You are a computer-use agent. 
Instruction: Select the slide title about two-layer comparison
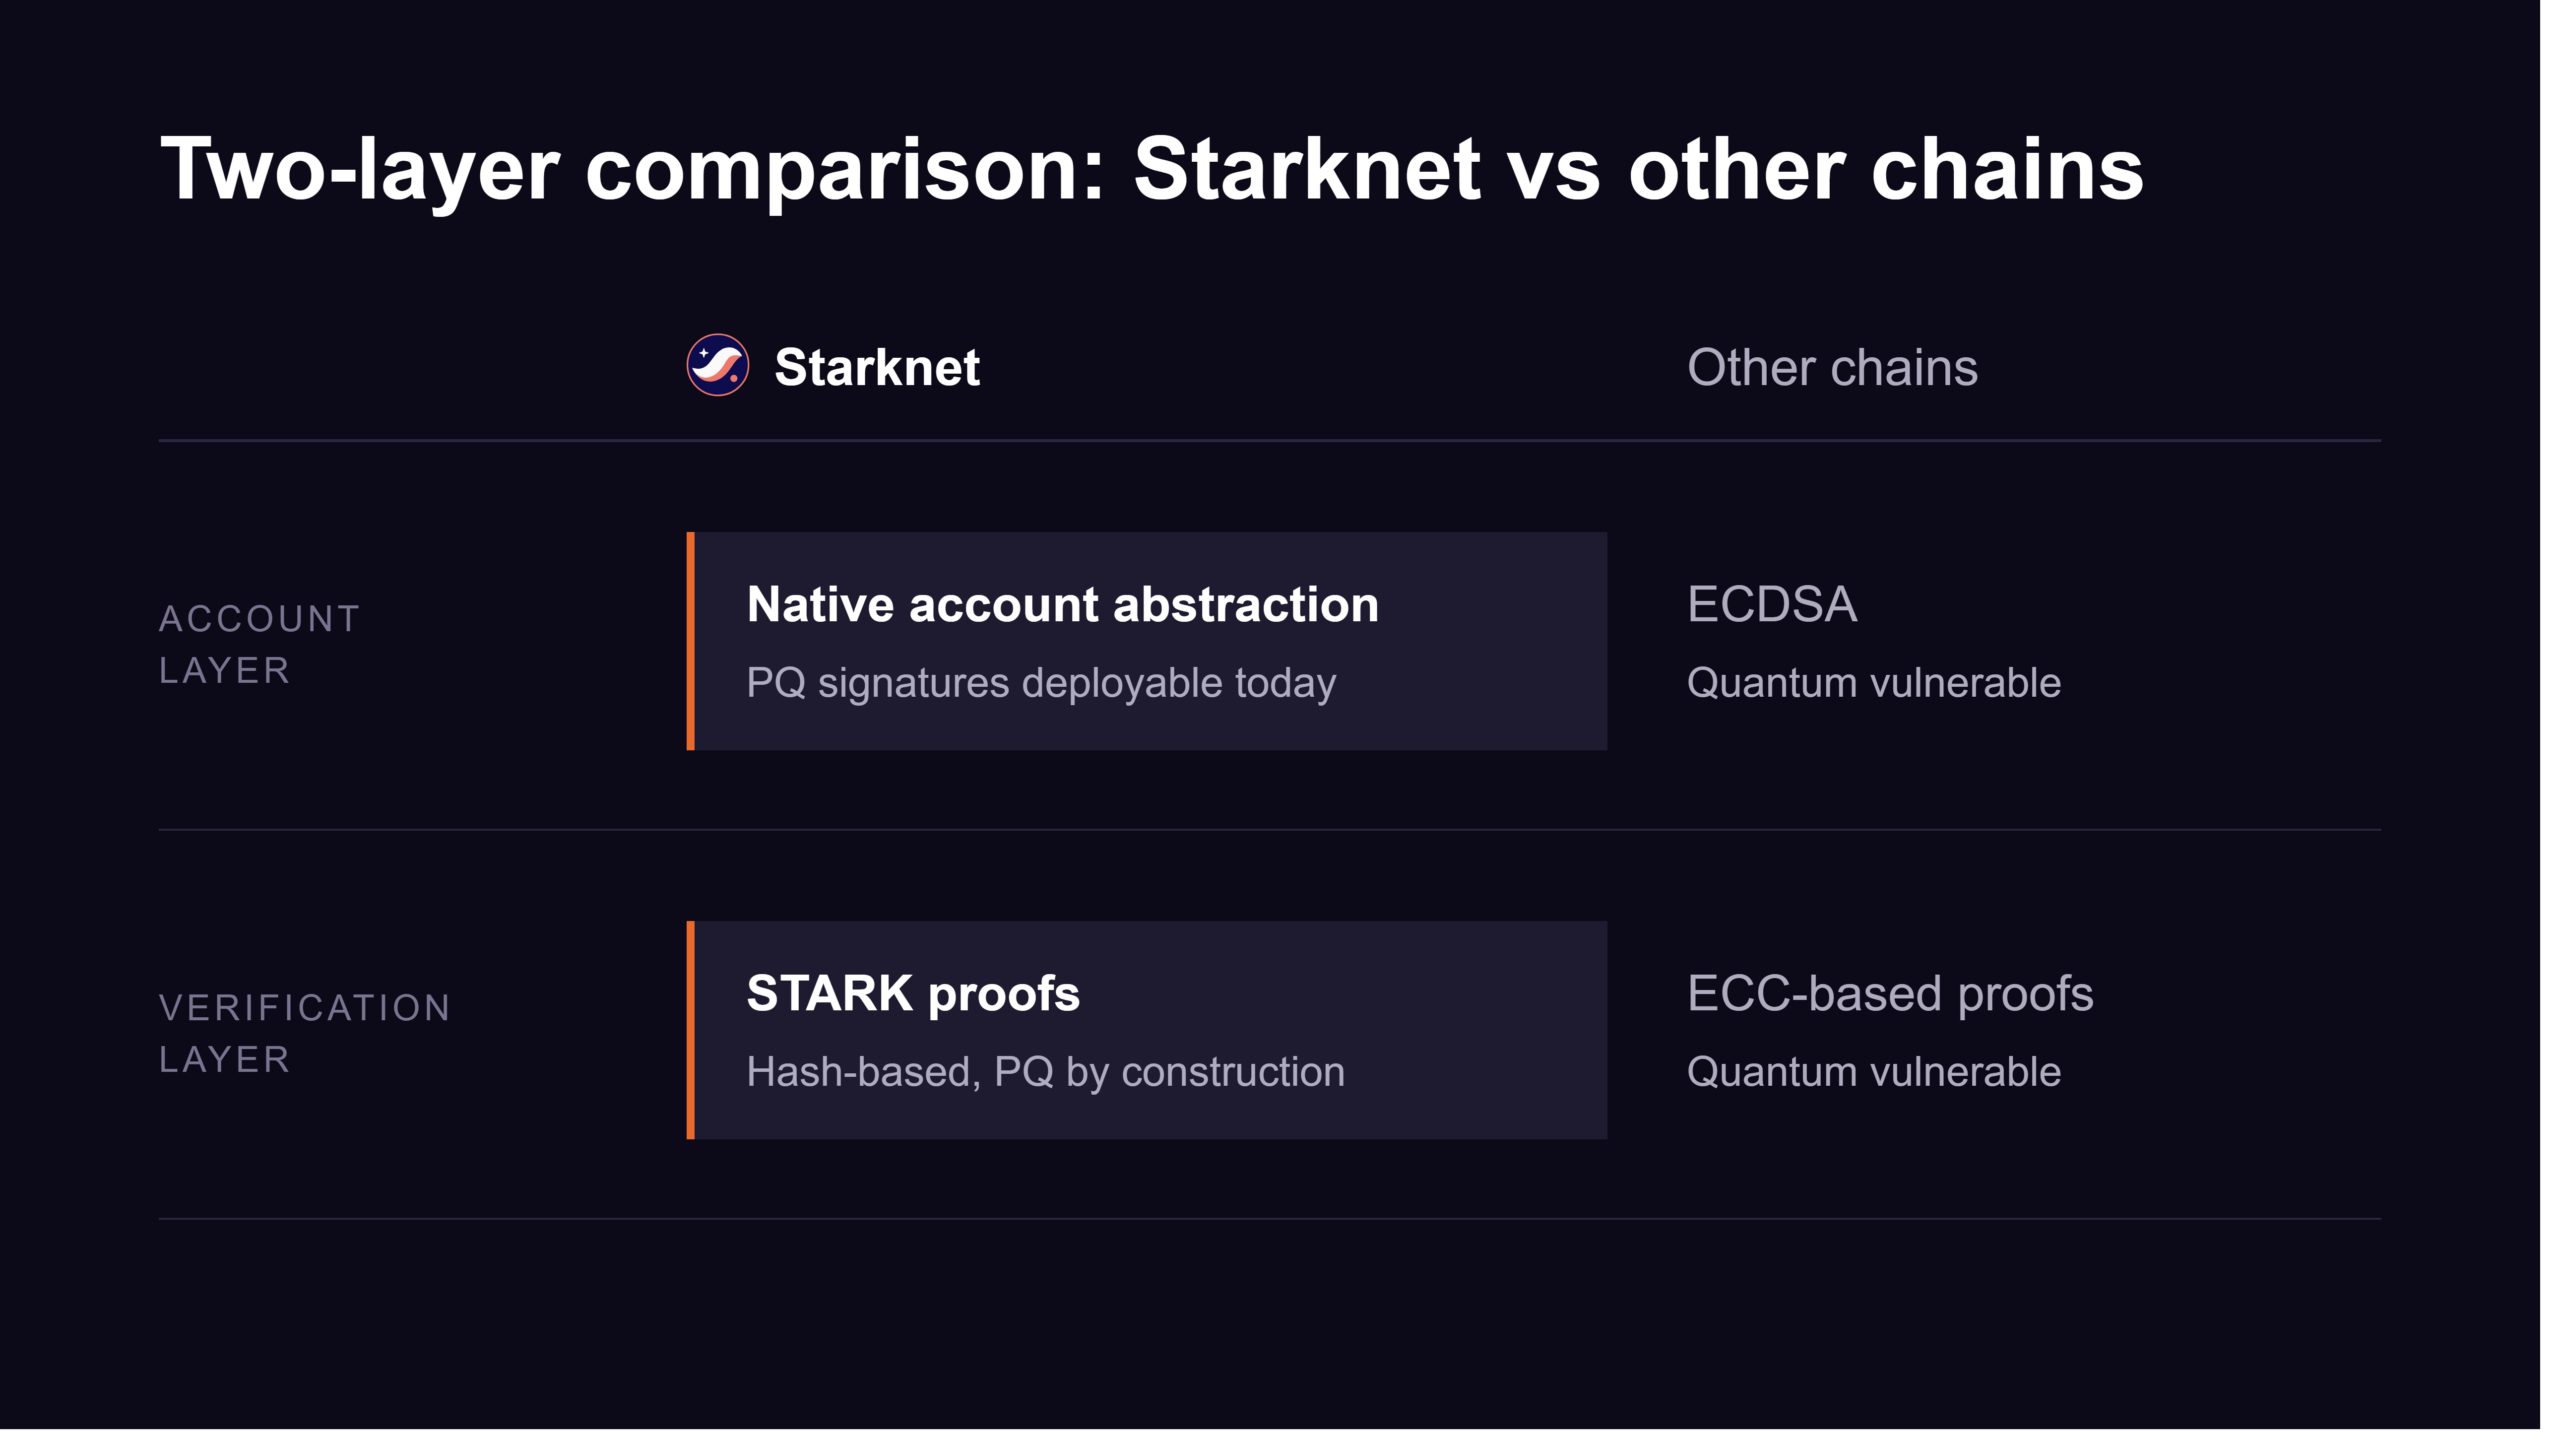[1151, 169]
